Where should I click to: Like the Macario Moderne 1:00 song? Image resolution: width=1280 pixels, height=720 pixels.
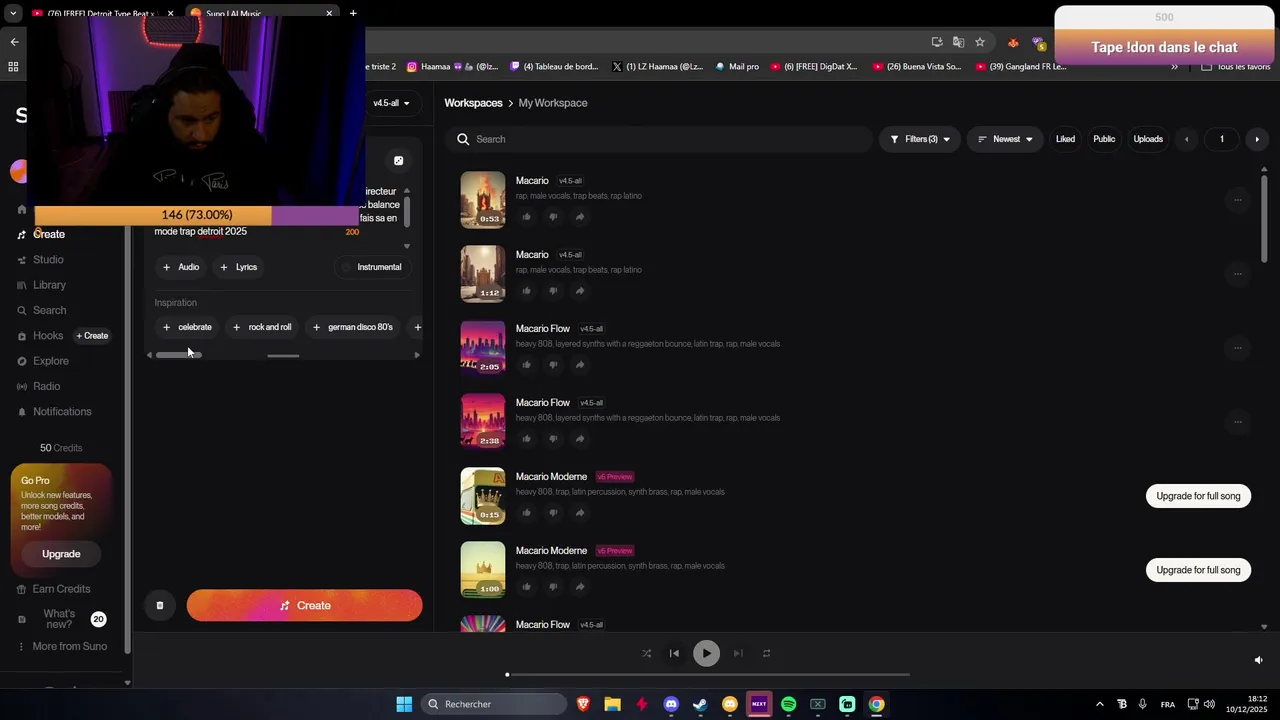(x=527, y=587)
